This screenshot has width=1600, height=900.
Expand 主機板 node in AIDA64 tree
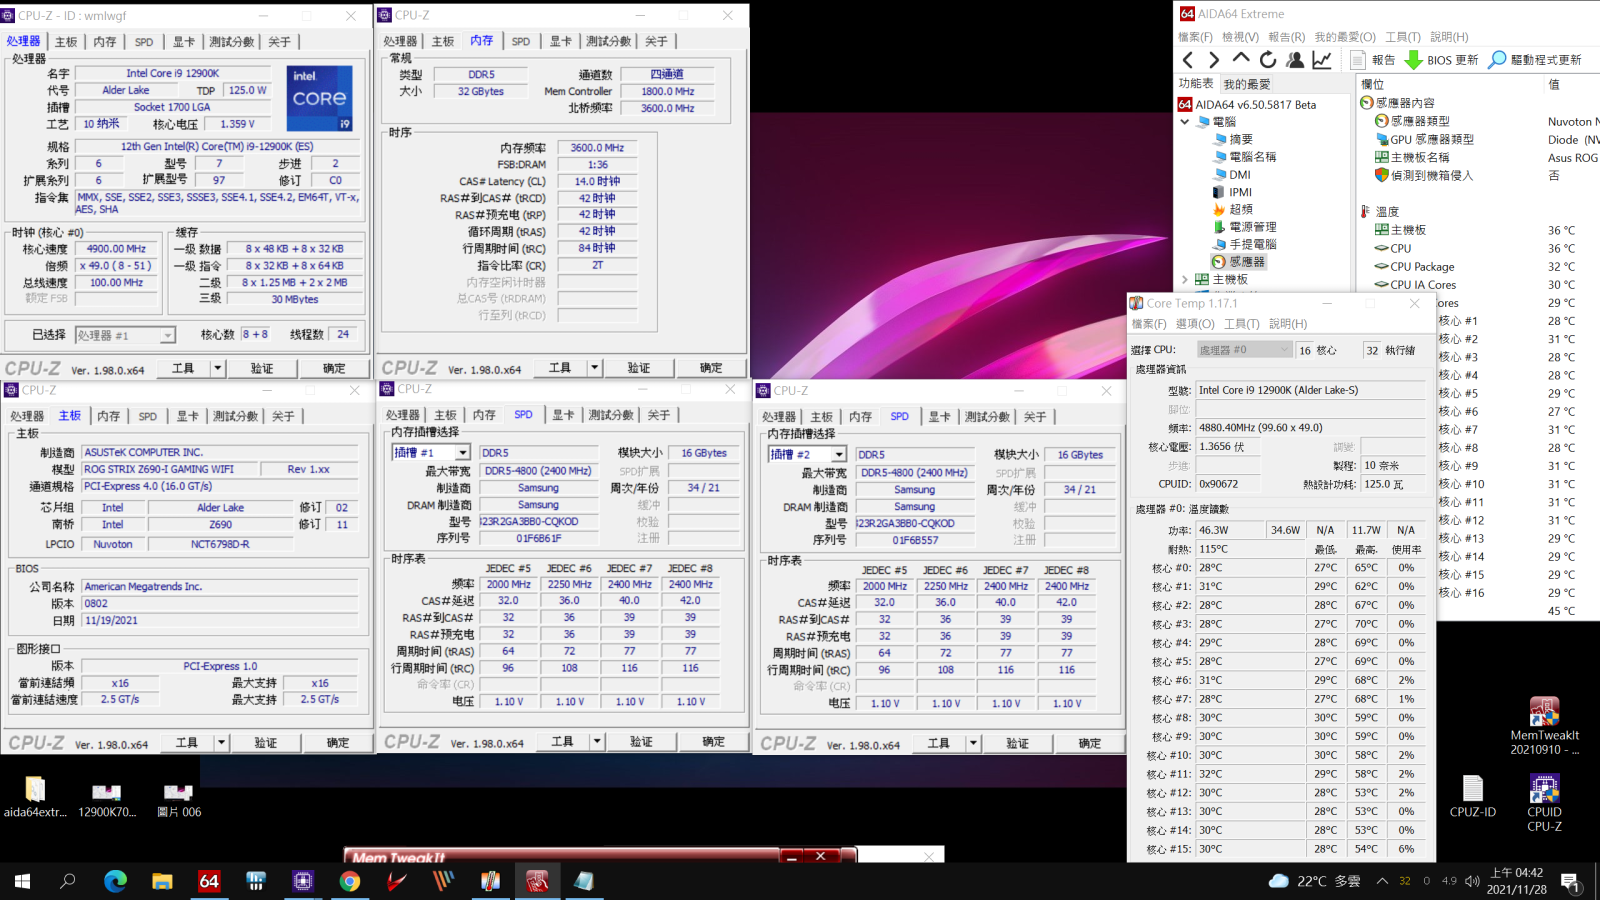coord(1185,280)
